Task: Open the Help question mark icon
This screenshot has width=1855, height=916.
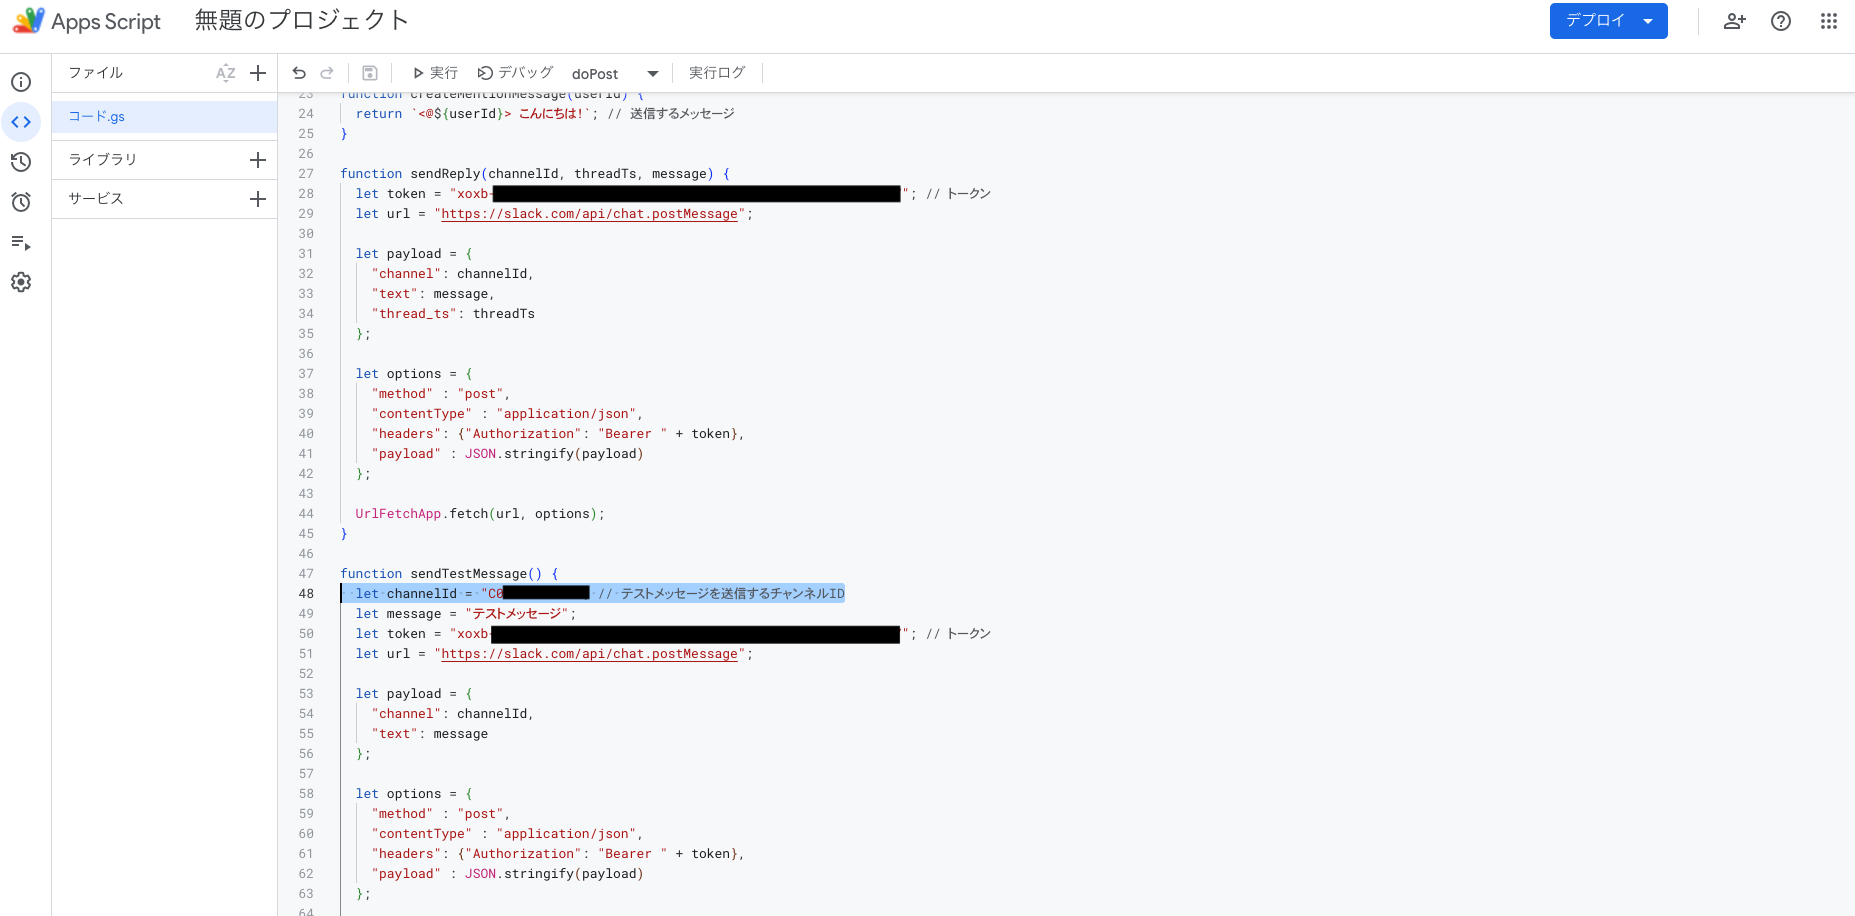Action: point(1781,21)
